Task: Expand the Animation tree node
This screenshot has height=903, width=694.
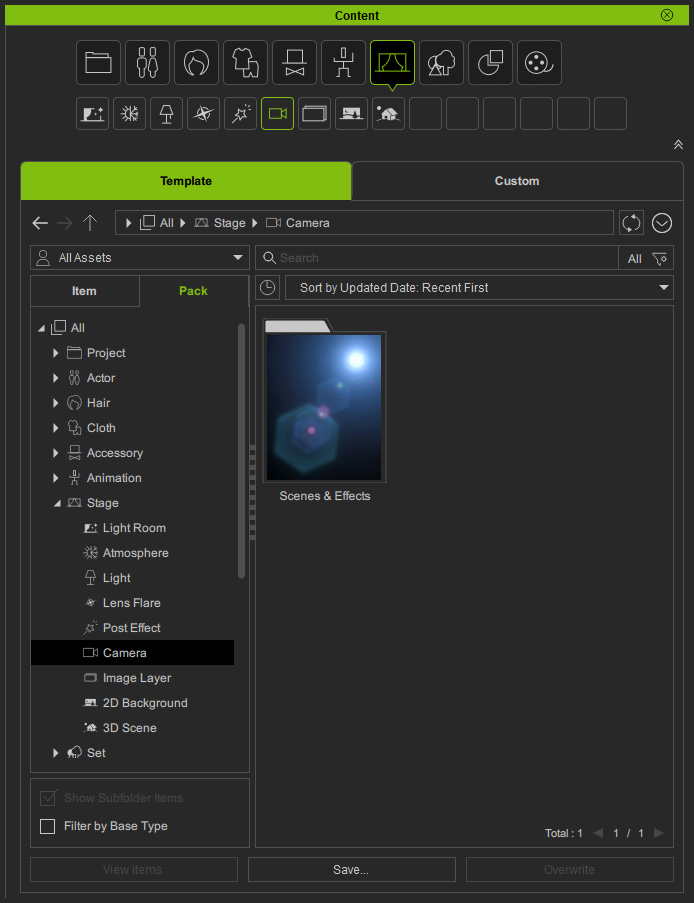Action: 56,478
